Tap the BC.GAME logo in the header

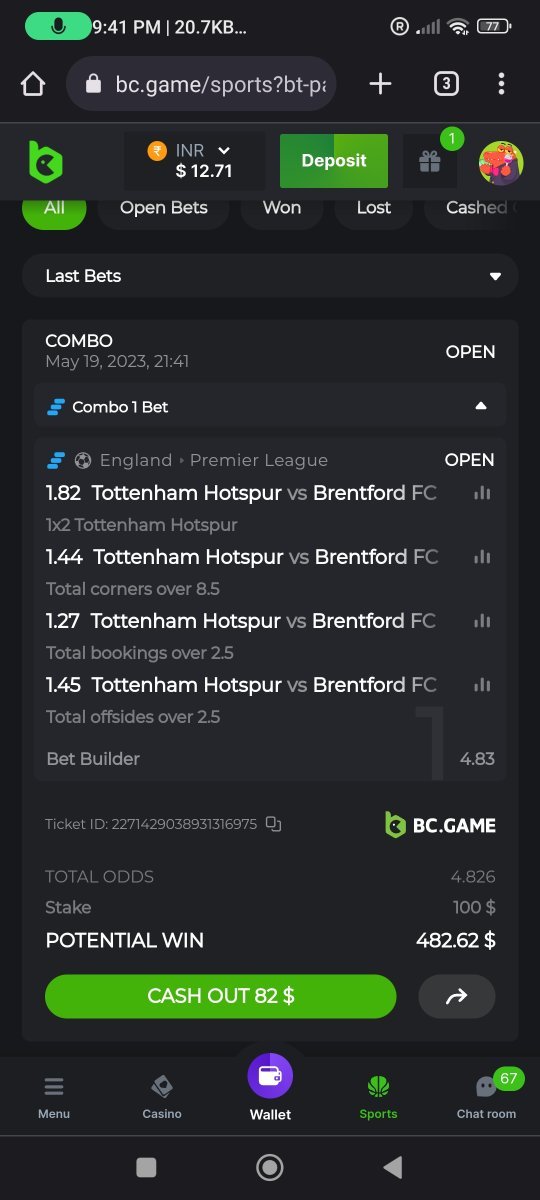point(45,161)
